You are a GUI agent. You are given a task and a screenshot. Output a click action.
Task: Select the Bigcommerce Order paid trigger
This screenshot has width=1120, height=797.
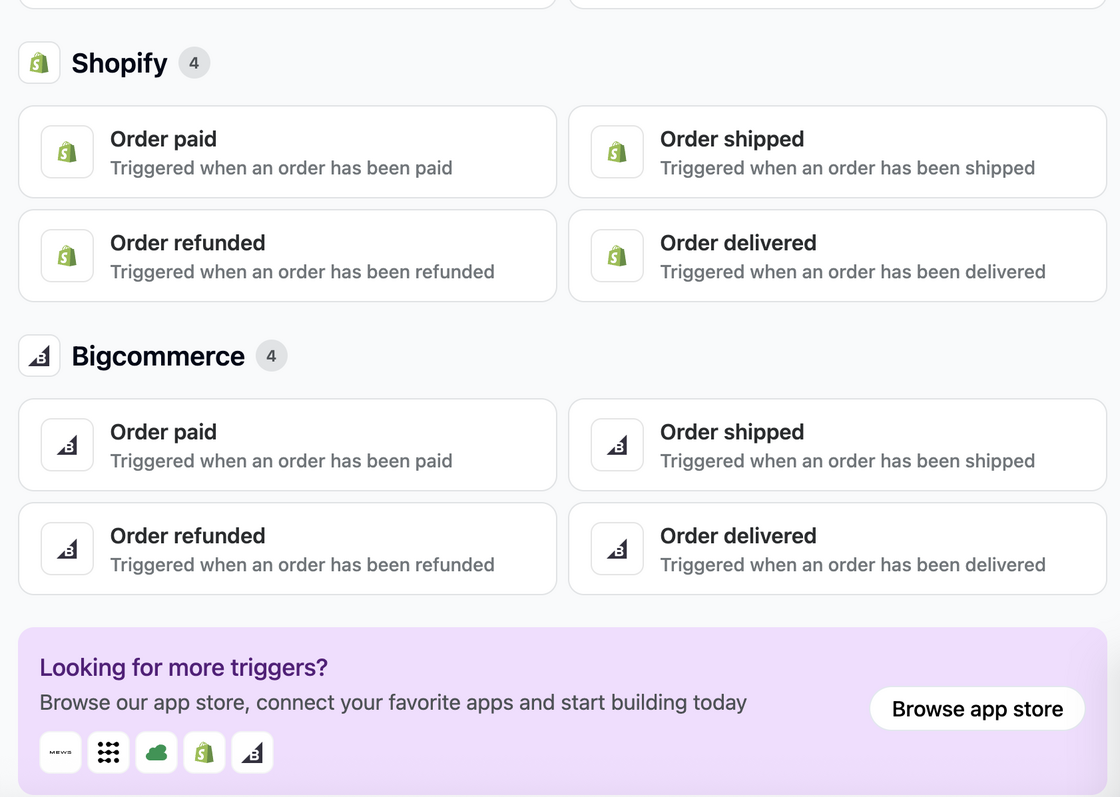287,445
